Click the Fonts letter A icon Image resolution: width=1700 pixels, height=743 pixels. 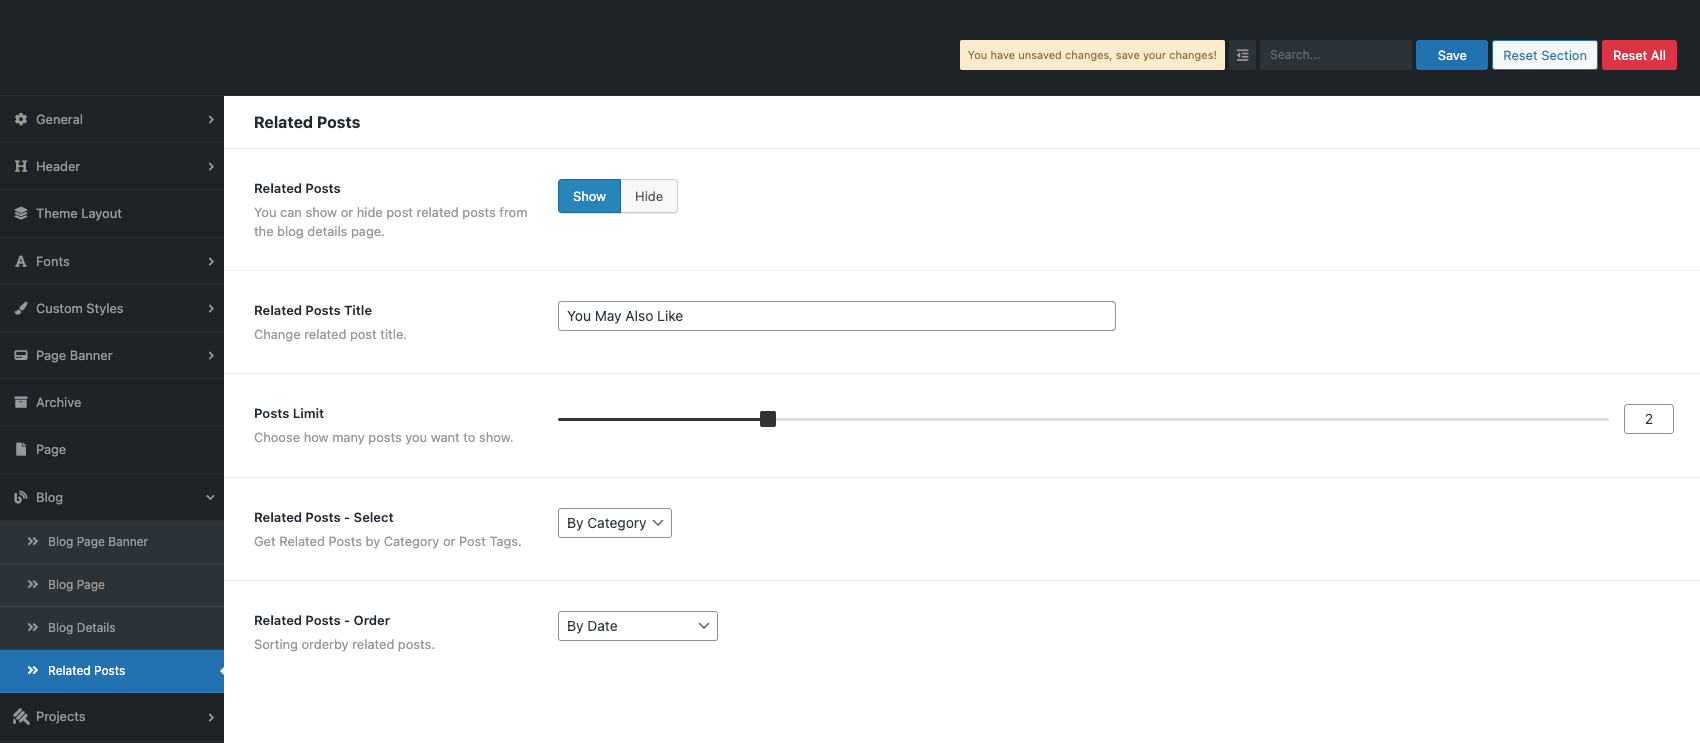click(x=21, y=261)
